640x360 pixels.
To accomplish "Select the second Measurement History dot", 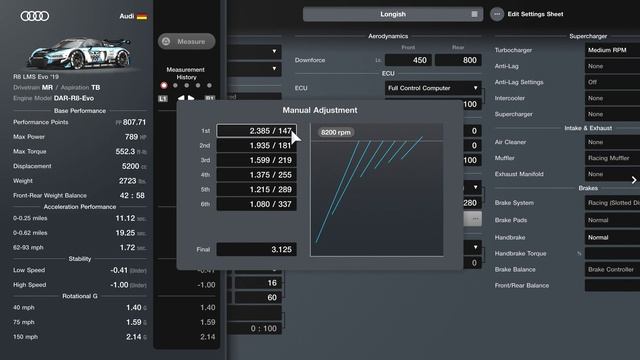I will [176, 86].
